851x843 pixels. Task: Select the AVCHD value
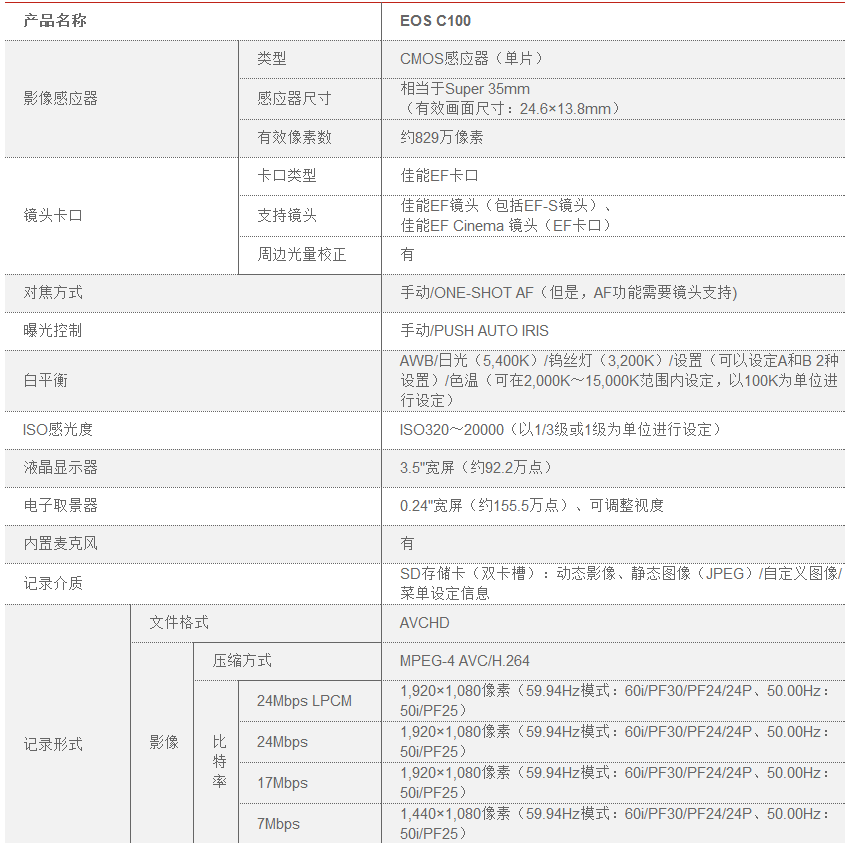(x=424, y=623)
